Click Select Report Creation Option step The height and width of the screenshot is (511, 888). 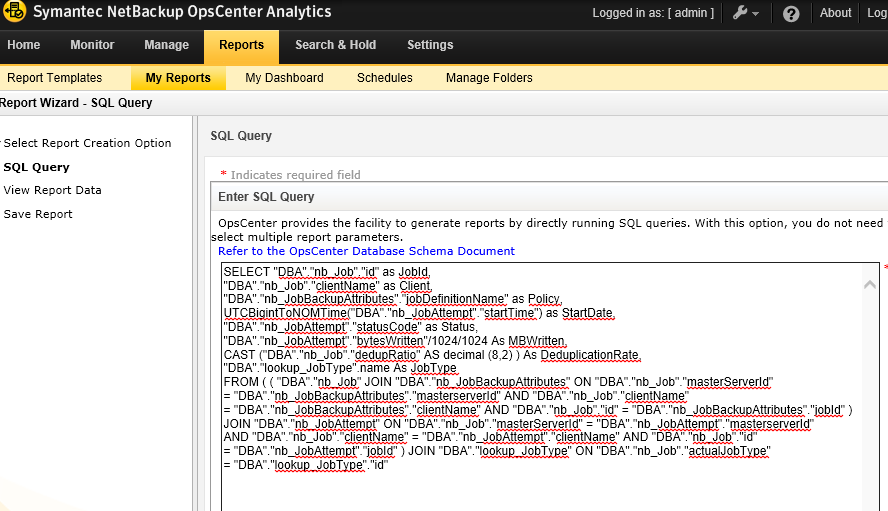87,143
